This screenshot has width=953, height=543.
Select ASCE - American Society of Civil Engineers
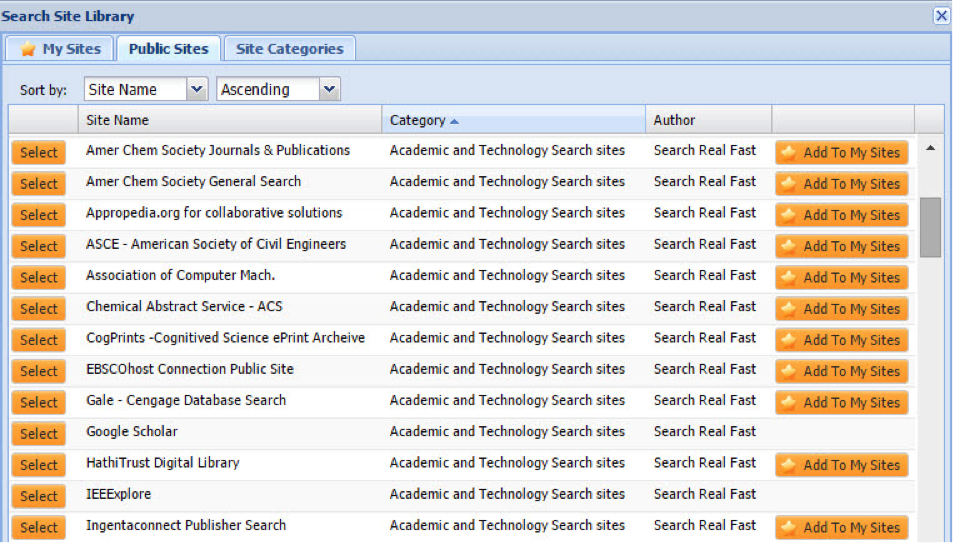38,246
